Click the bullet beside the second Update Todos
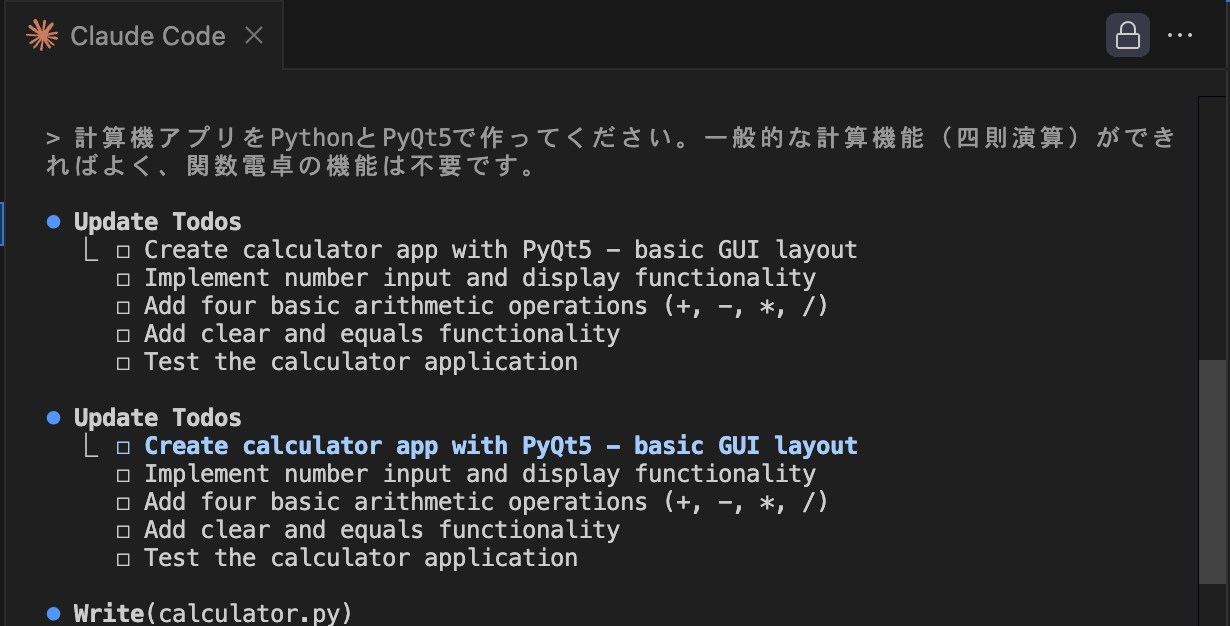 click(x=52, y=416)
